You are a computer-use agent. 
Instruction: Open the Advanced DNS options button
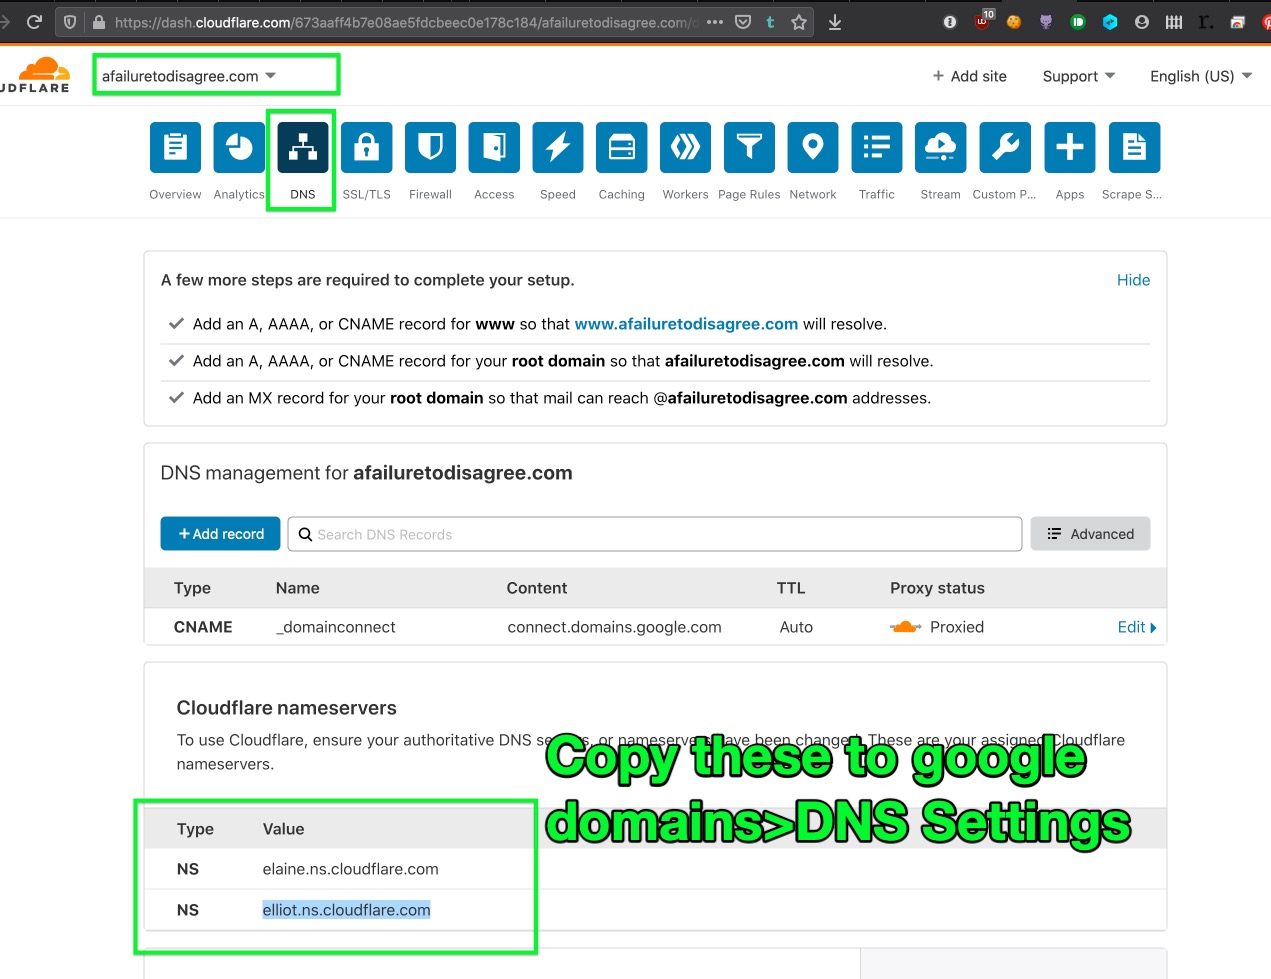pyautogui.click(x=1090, y=534)
